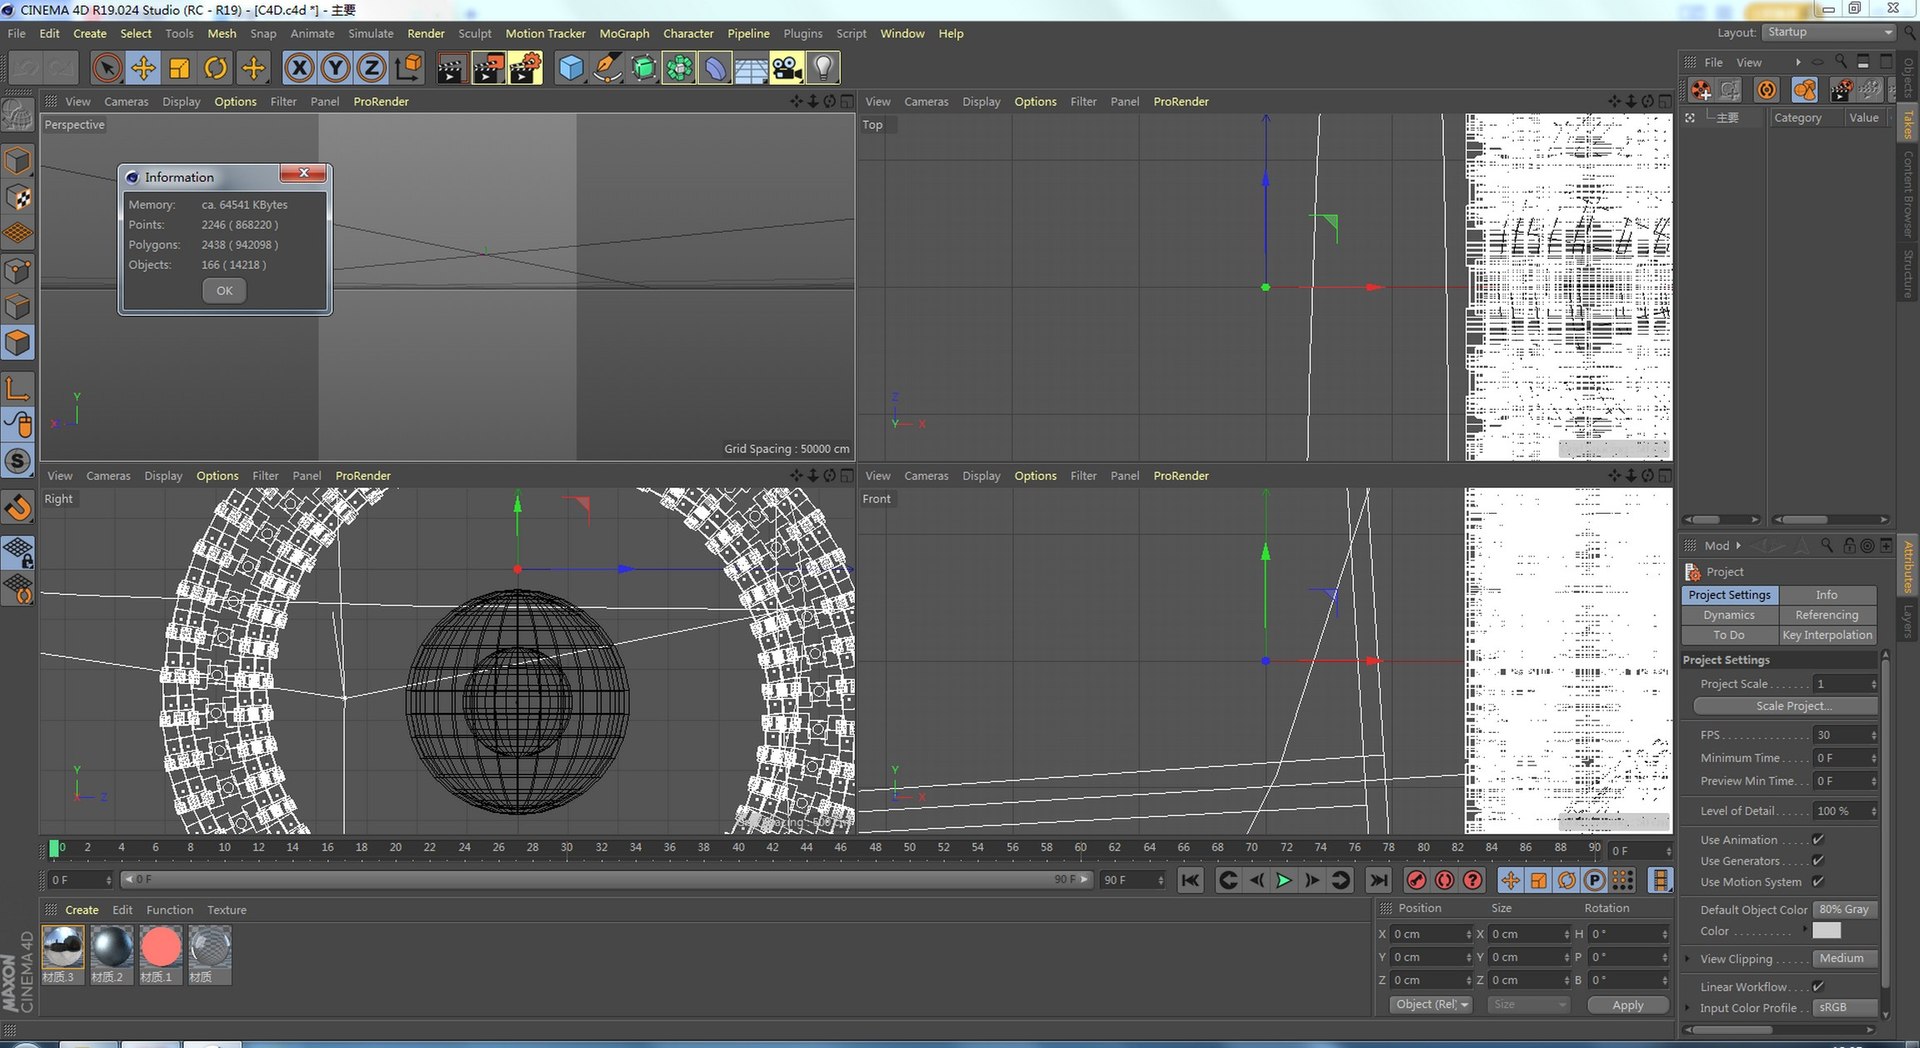Toggle the Z axis lock

click(371, 68)
